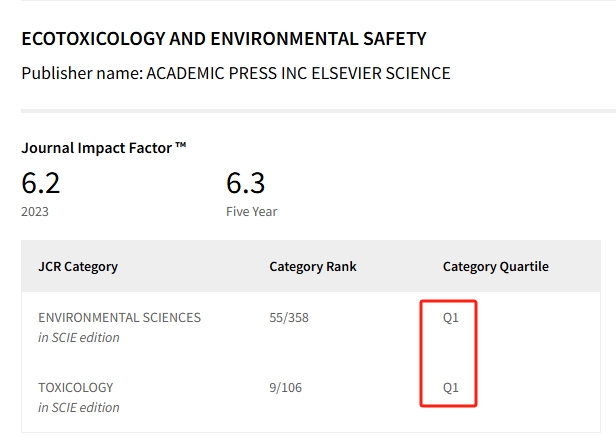This screenshot has width=616, height=437.
Task: Click the Q1 quartile for Toxicology
Action: (451, 388)
